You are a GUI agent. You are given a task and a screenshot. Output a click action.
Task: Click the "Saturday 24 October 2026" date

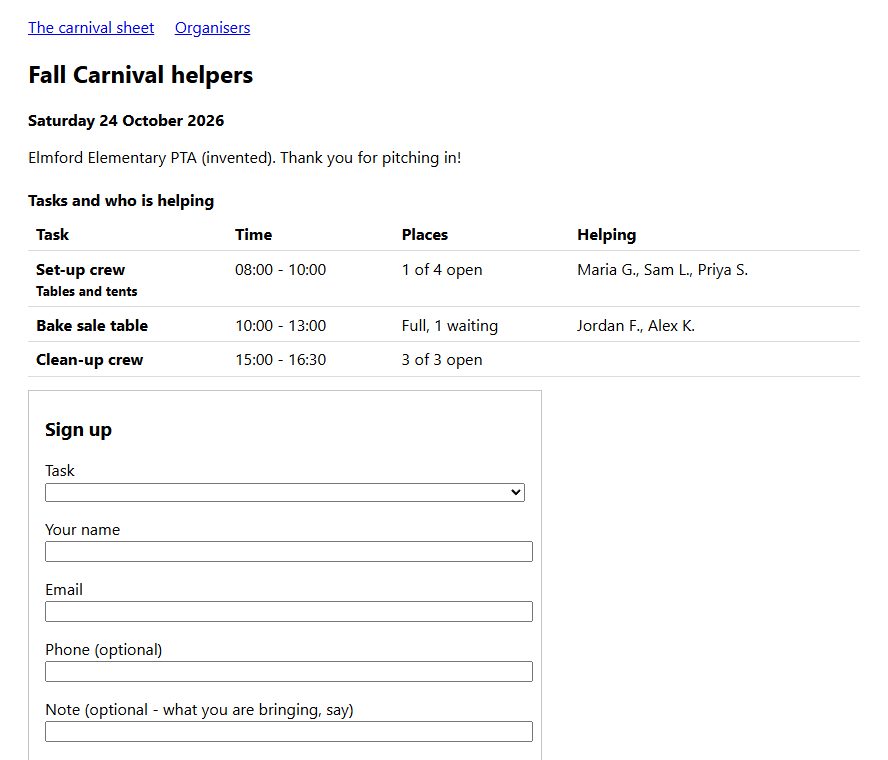click(126, 121)
